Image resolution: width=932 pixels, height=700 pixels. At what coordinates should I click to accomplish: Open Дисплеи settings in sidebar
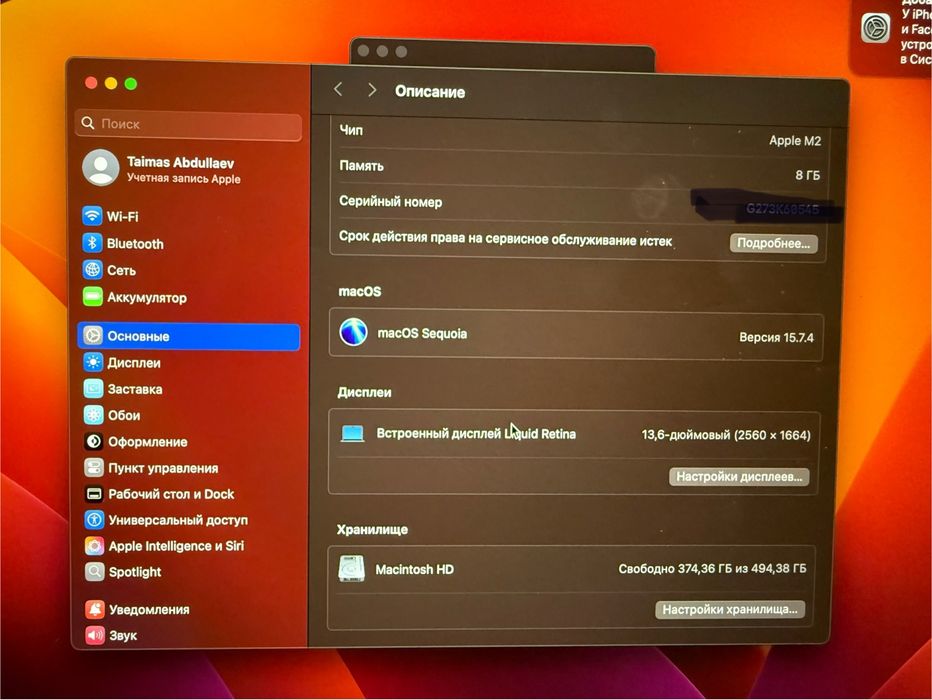(189, 363)
